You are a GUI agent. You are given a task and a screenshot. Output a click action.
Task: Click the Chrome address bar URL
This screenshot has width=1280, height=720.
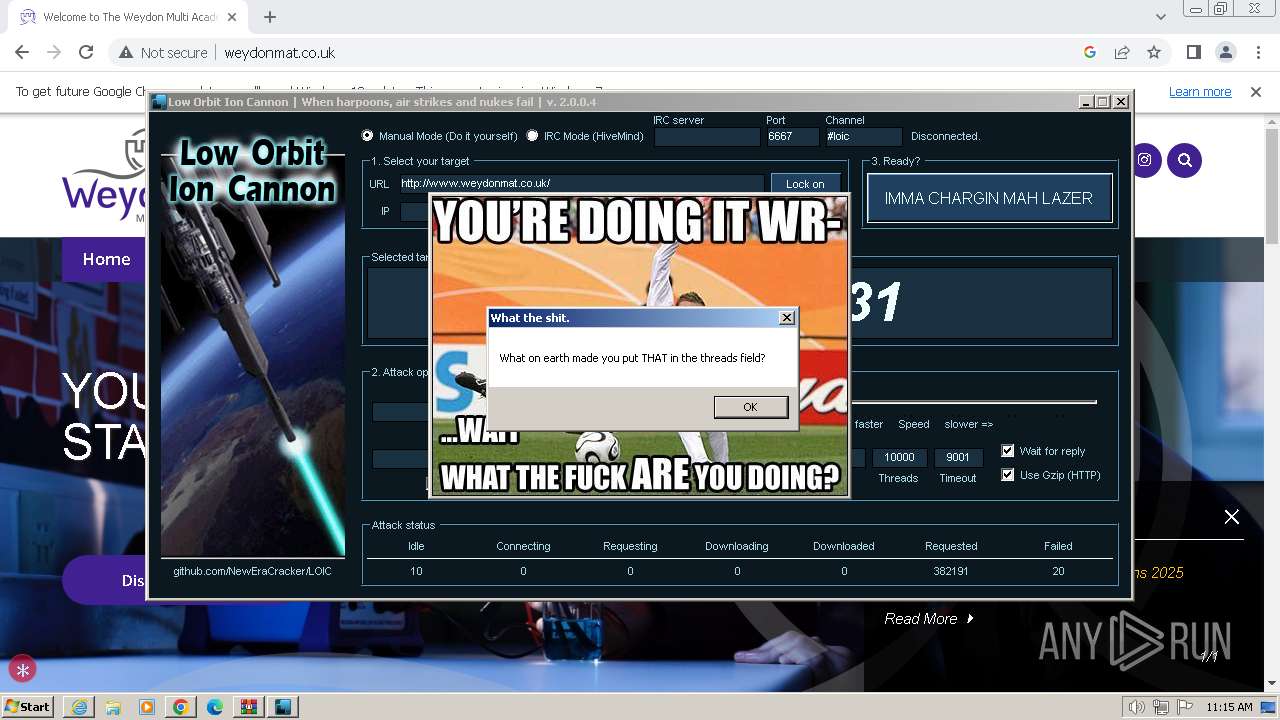(x=280, y=52)
